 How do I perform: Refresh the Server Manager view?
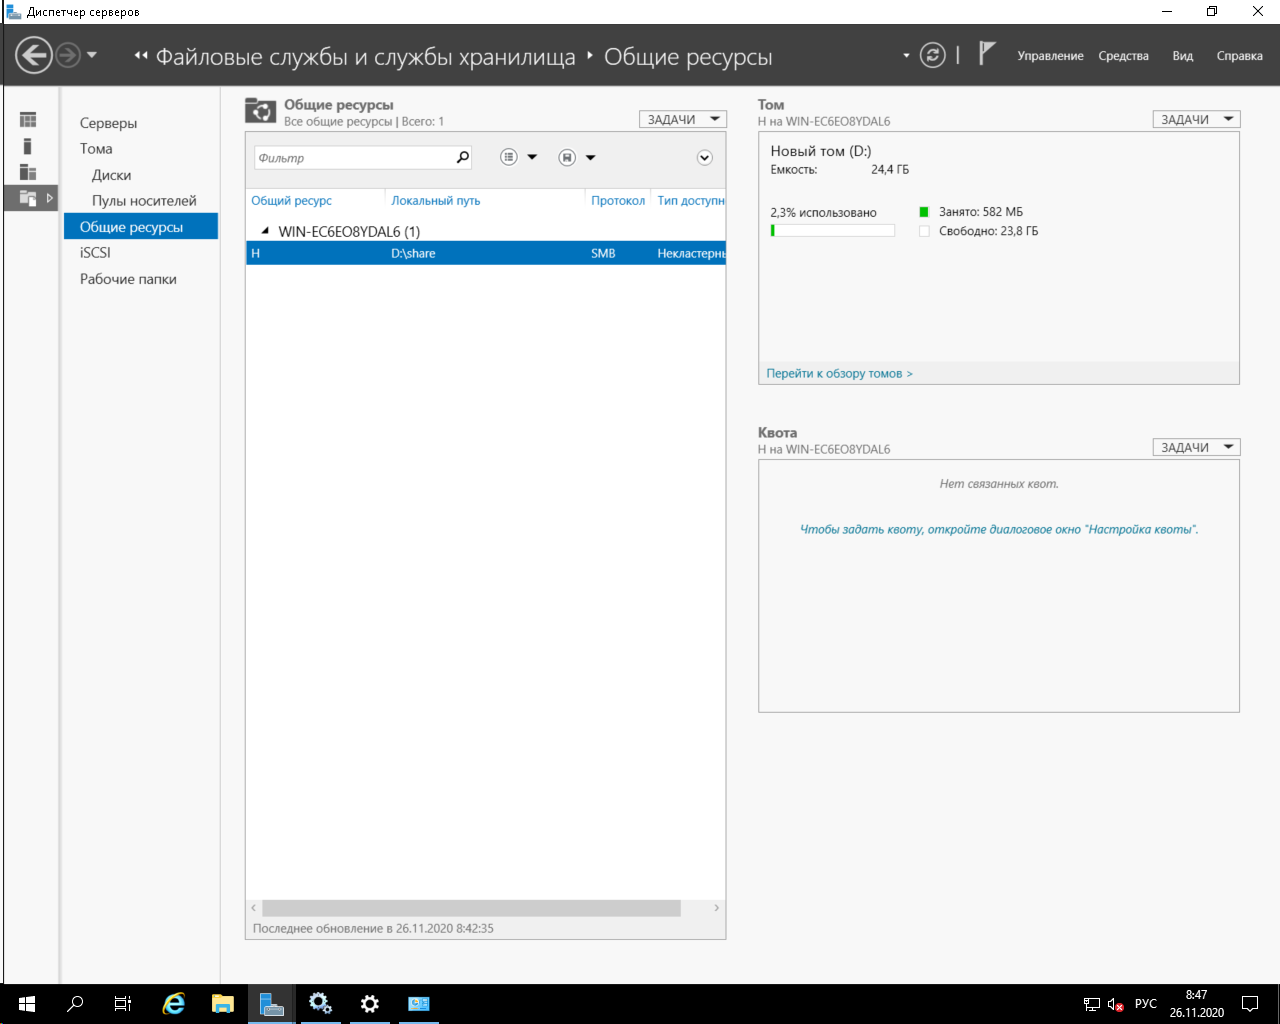pos(932,55)
